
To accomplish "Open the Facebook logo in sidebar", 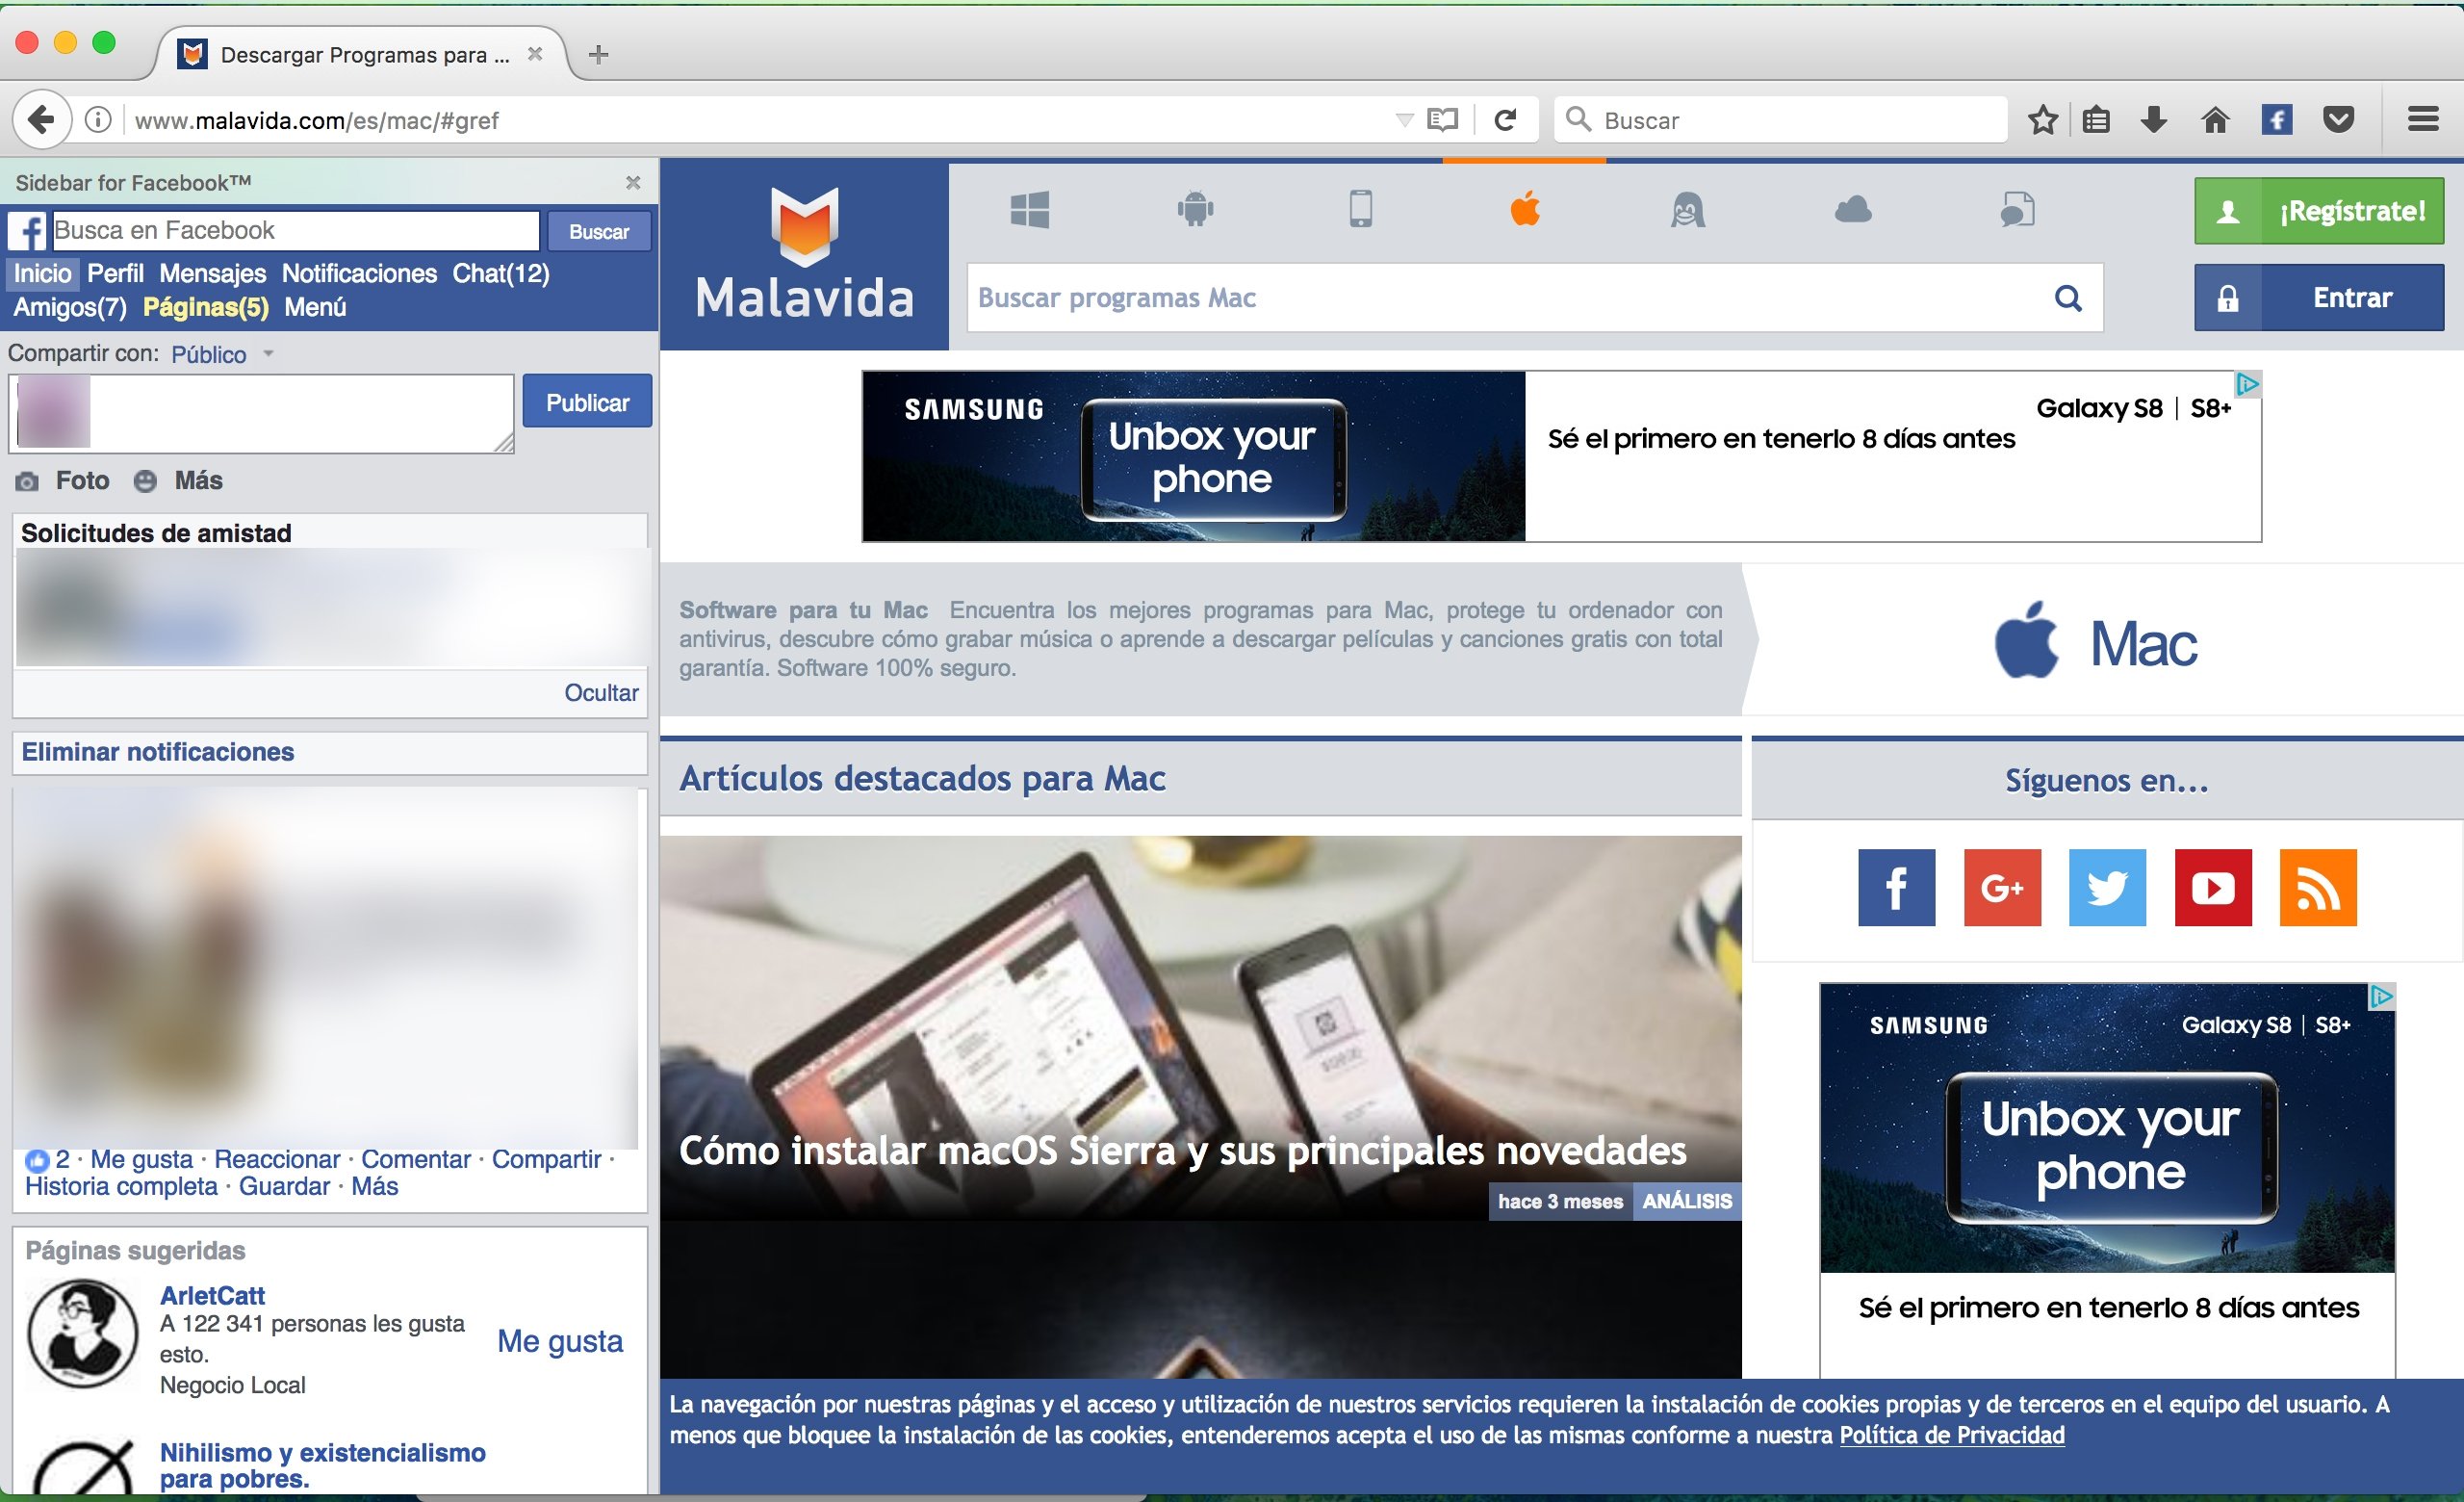I will point(27,231).
